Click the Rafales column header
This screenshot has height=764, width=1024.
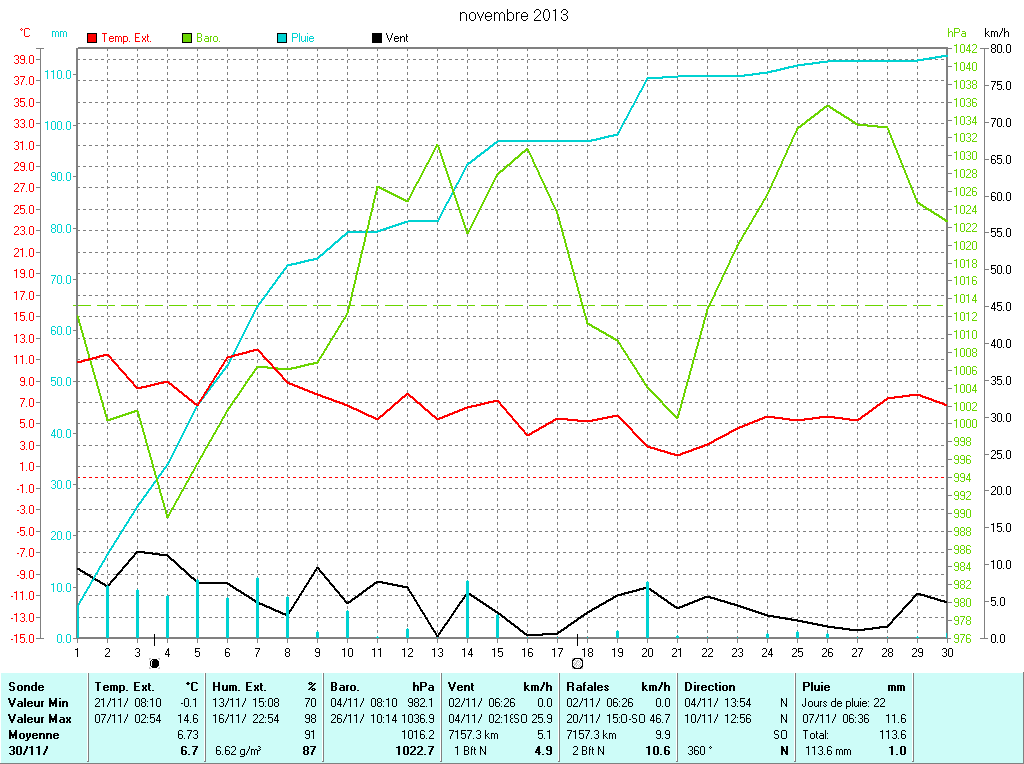coord(589,687)
